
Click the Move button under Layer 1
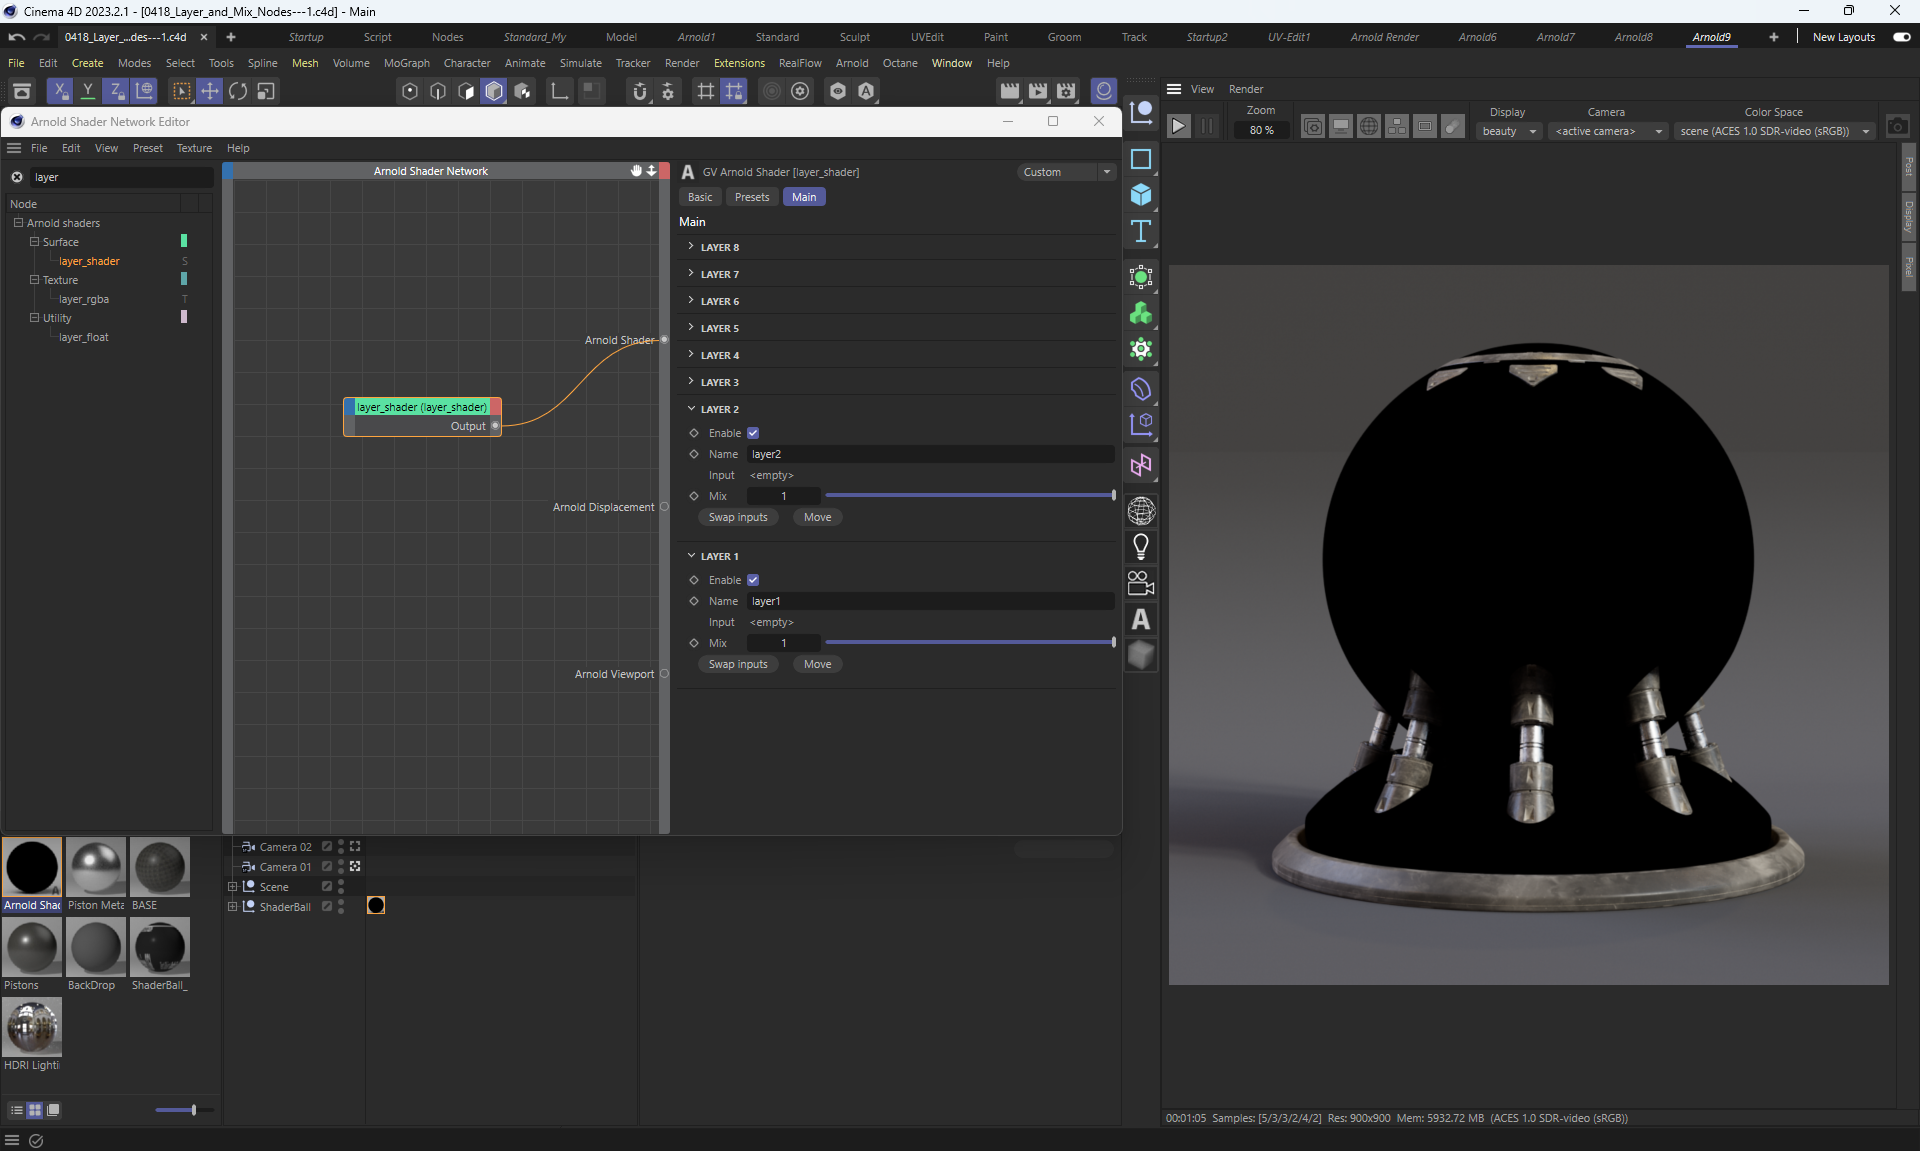pos(817,664)
